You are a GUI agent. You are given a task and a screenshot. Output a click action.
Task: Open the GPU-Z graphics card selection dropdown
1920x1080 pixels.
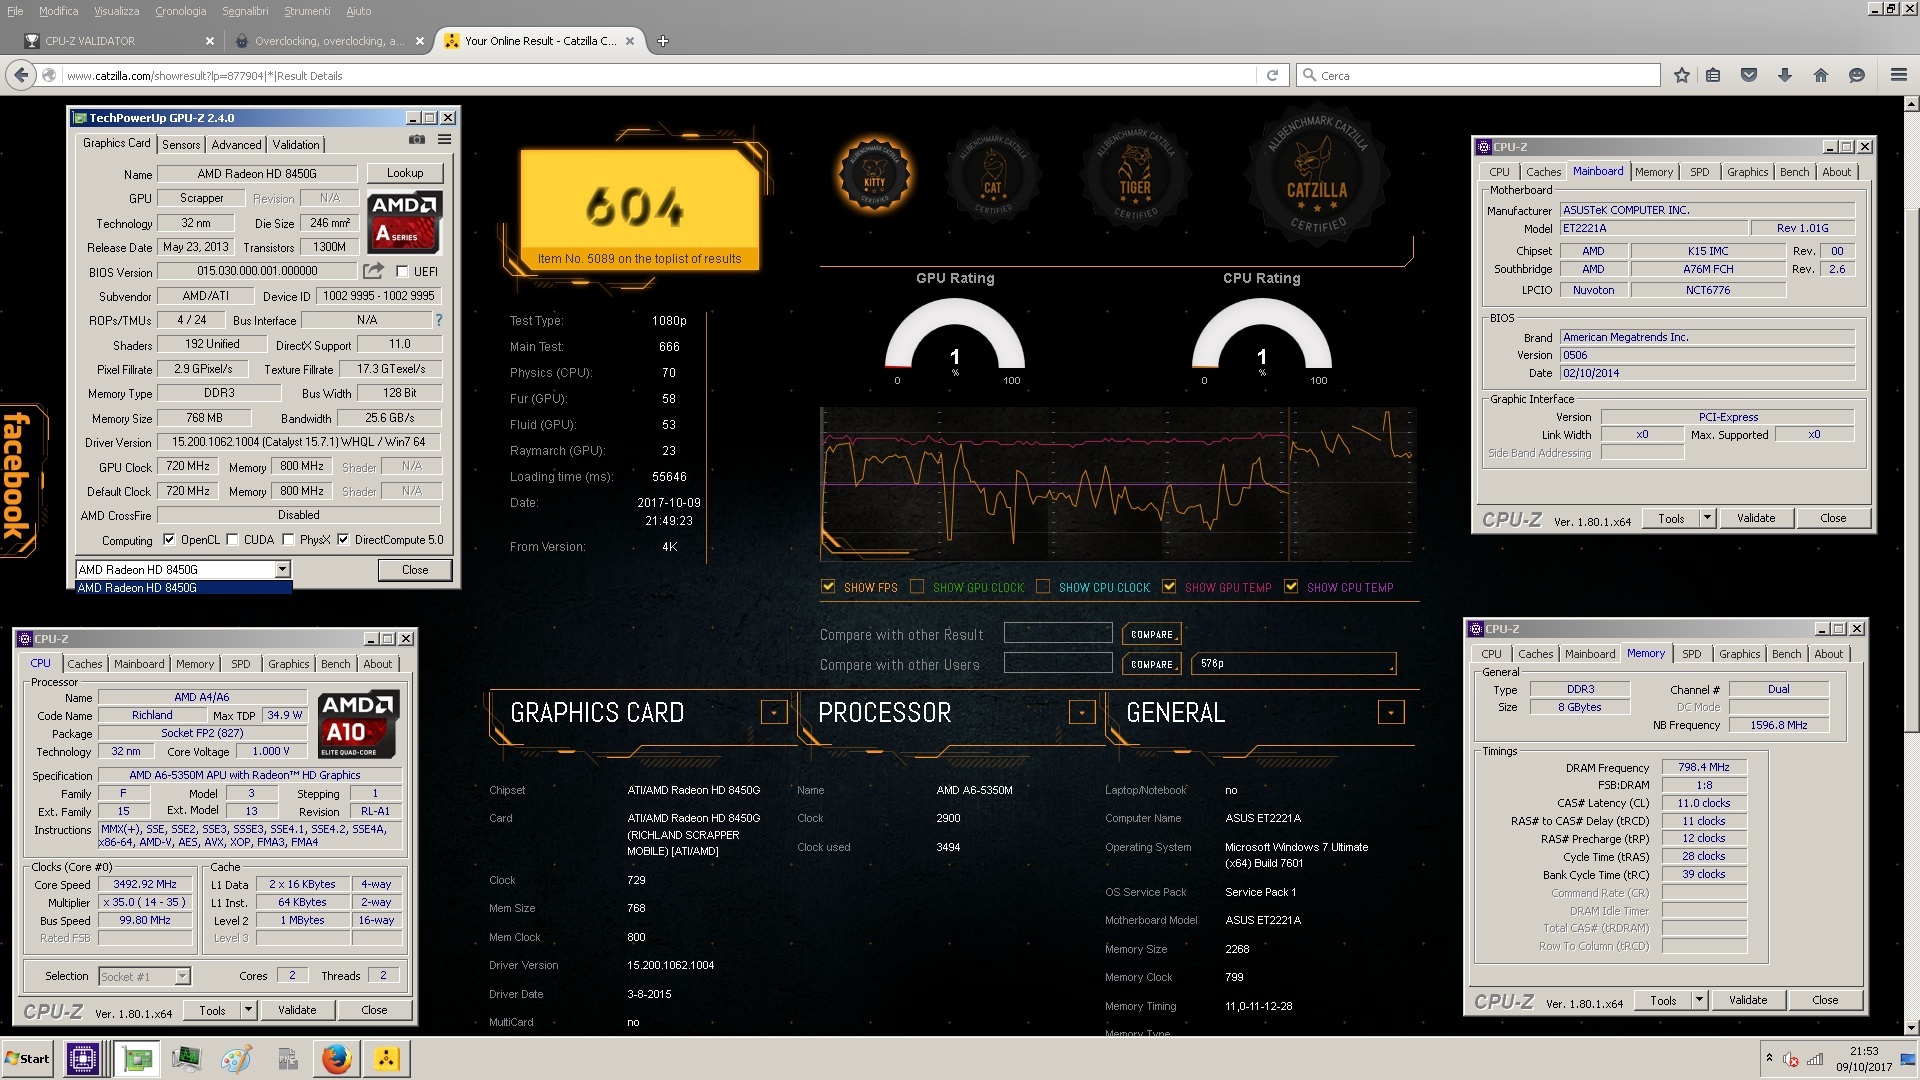coord(282,569)
